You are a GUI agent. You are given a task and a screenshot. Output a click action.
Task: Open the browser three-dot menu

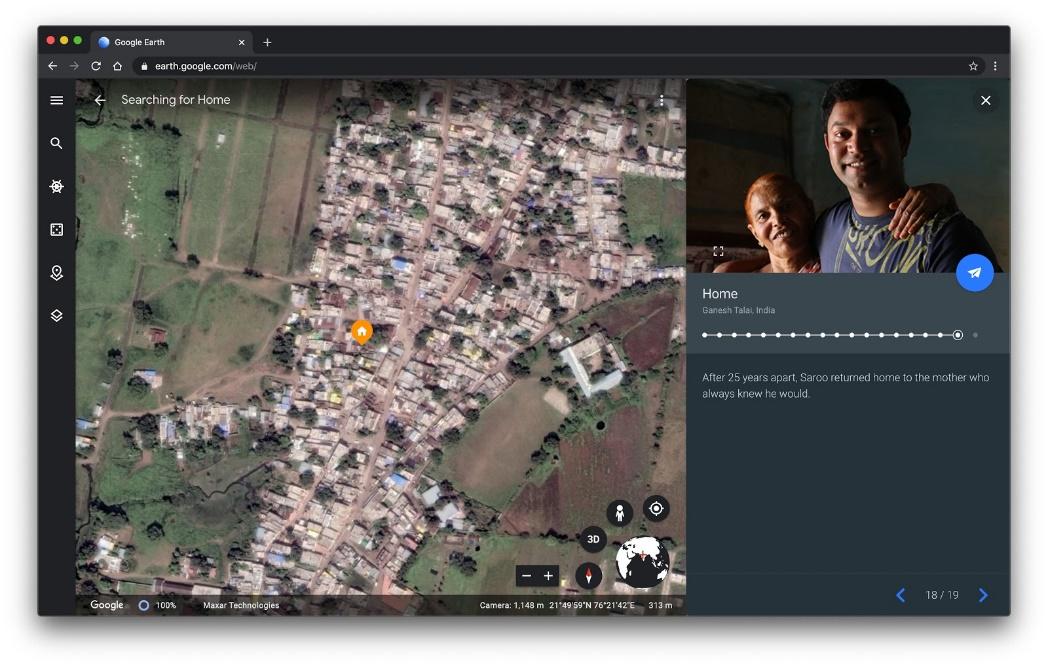tap(995, 66)
